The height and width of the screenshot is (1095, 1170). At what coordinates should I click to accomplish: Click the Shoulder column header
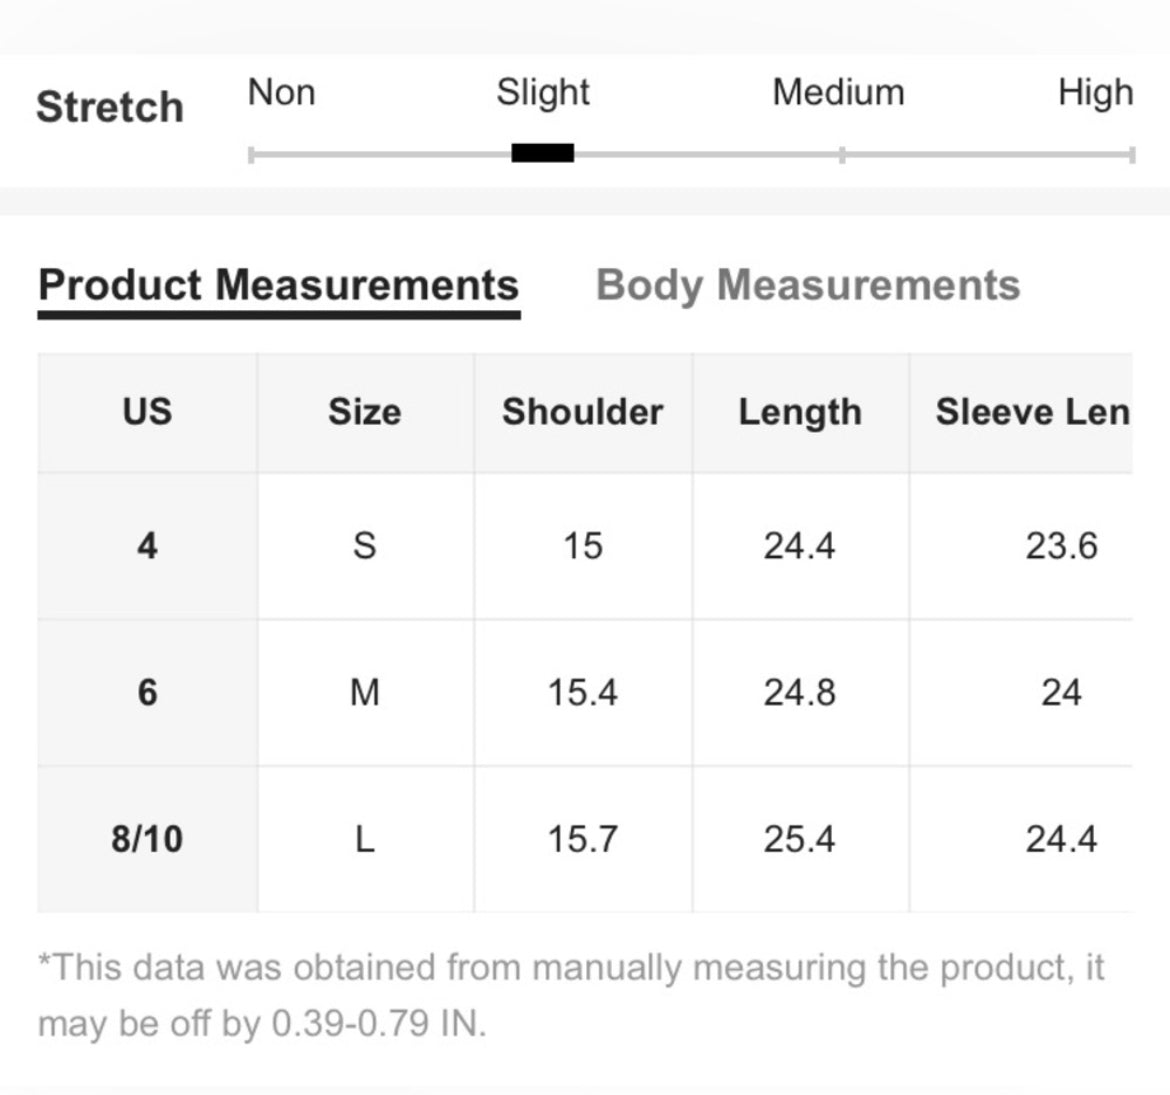coord(583,412)
